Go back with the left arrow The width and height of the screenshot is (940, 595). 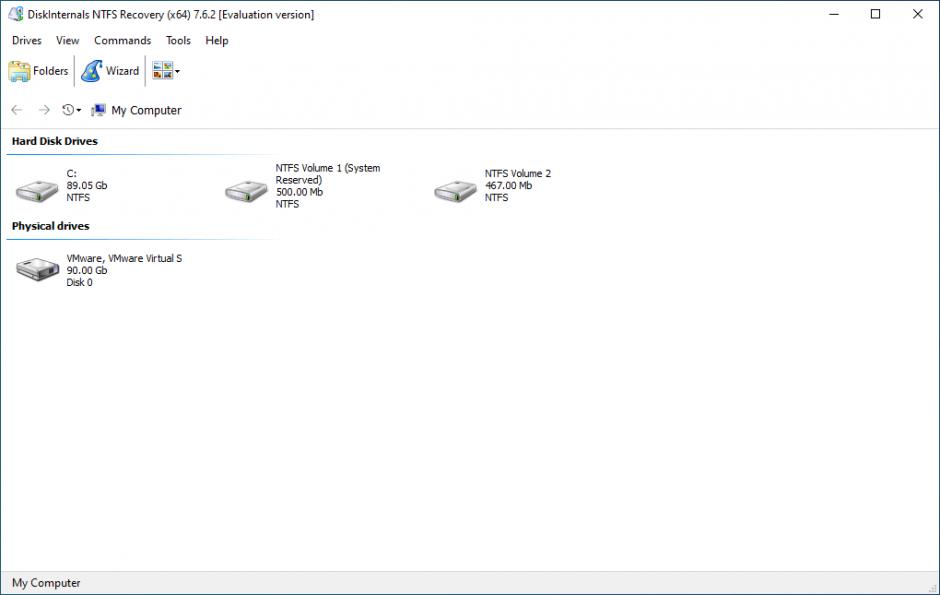click(x=17, y=110)
